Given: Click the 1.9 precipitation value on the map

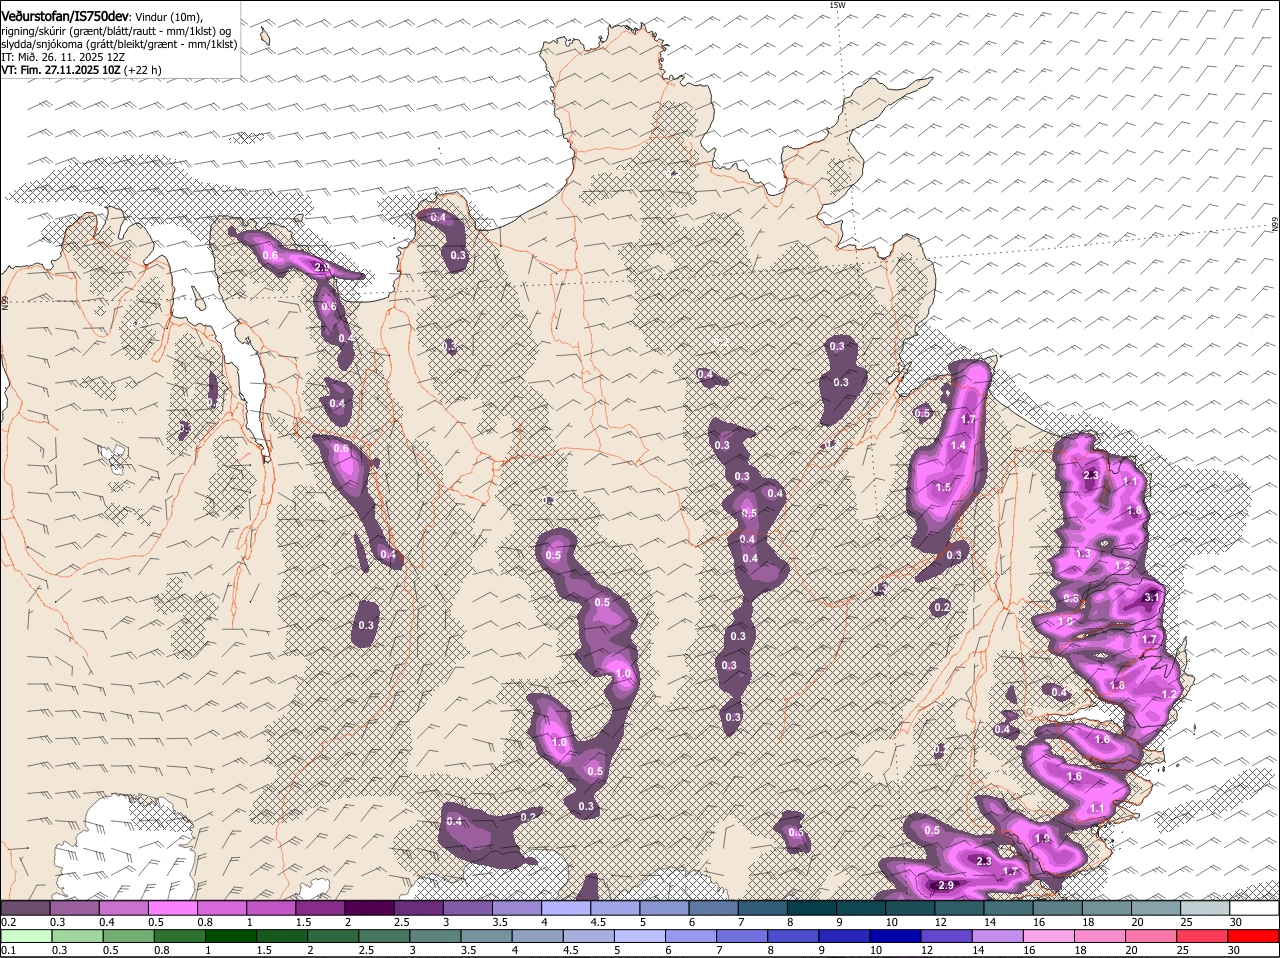Looking at the screenshot, I should point(1042,840).
